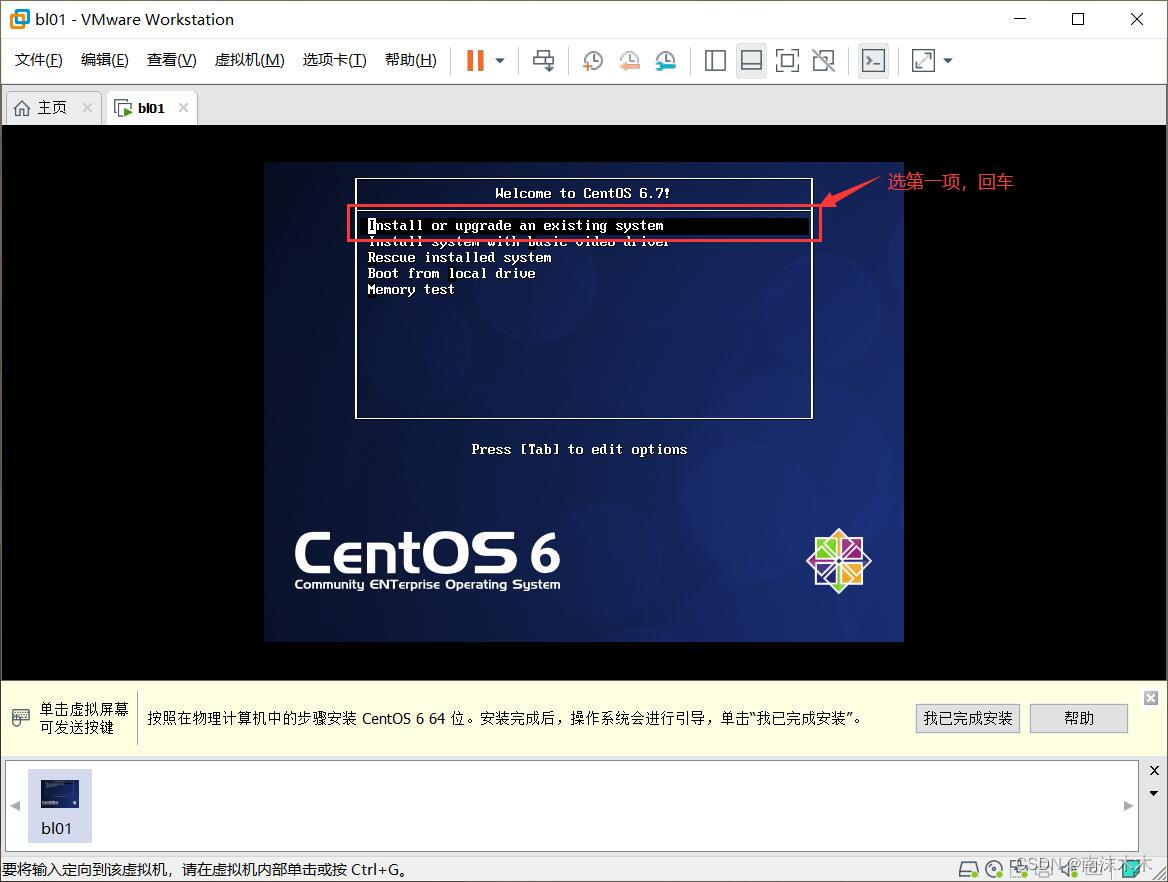Screen dimensions: 1168x882
Task: Open the snapshot manager icon
Action: pyautogui.click(x=666, y=60)
